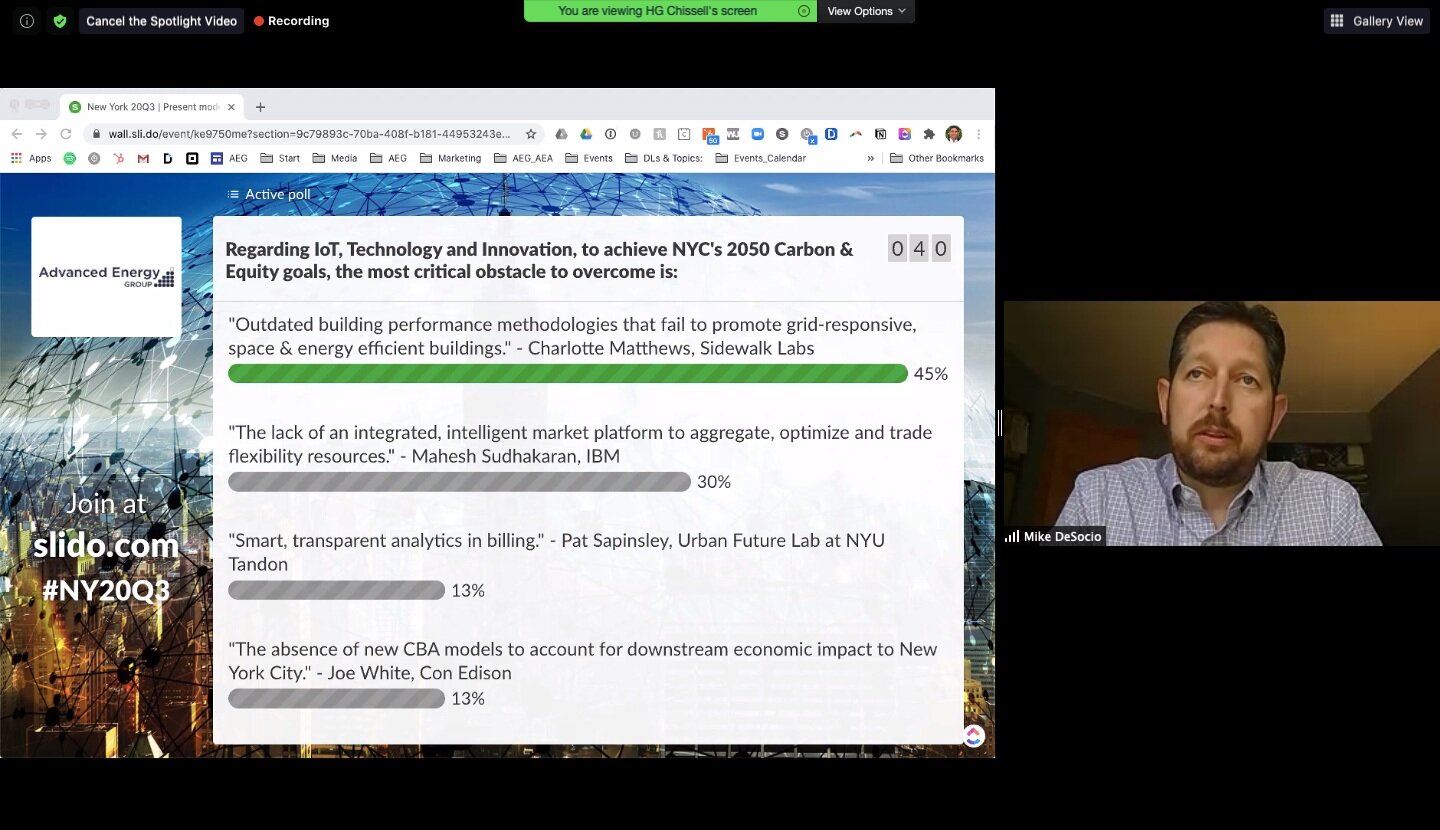Click the Charlotte Matthews poll option text

[x=572, y=336]
